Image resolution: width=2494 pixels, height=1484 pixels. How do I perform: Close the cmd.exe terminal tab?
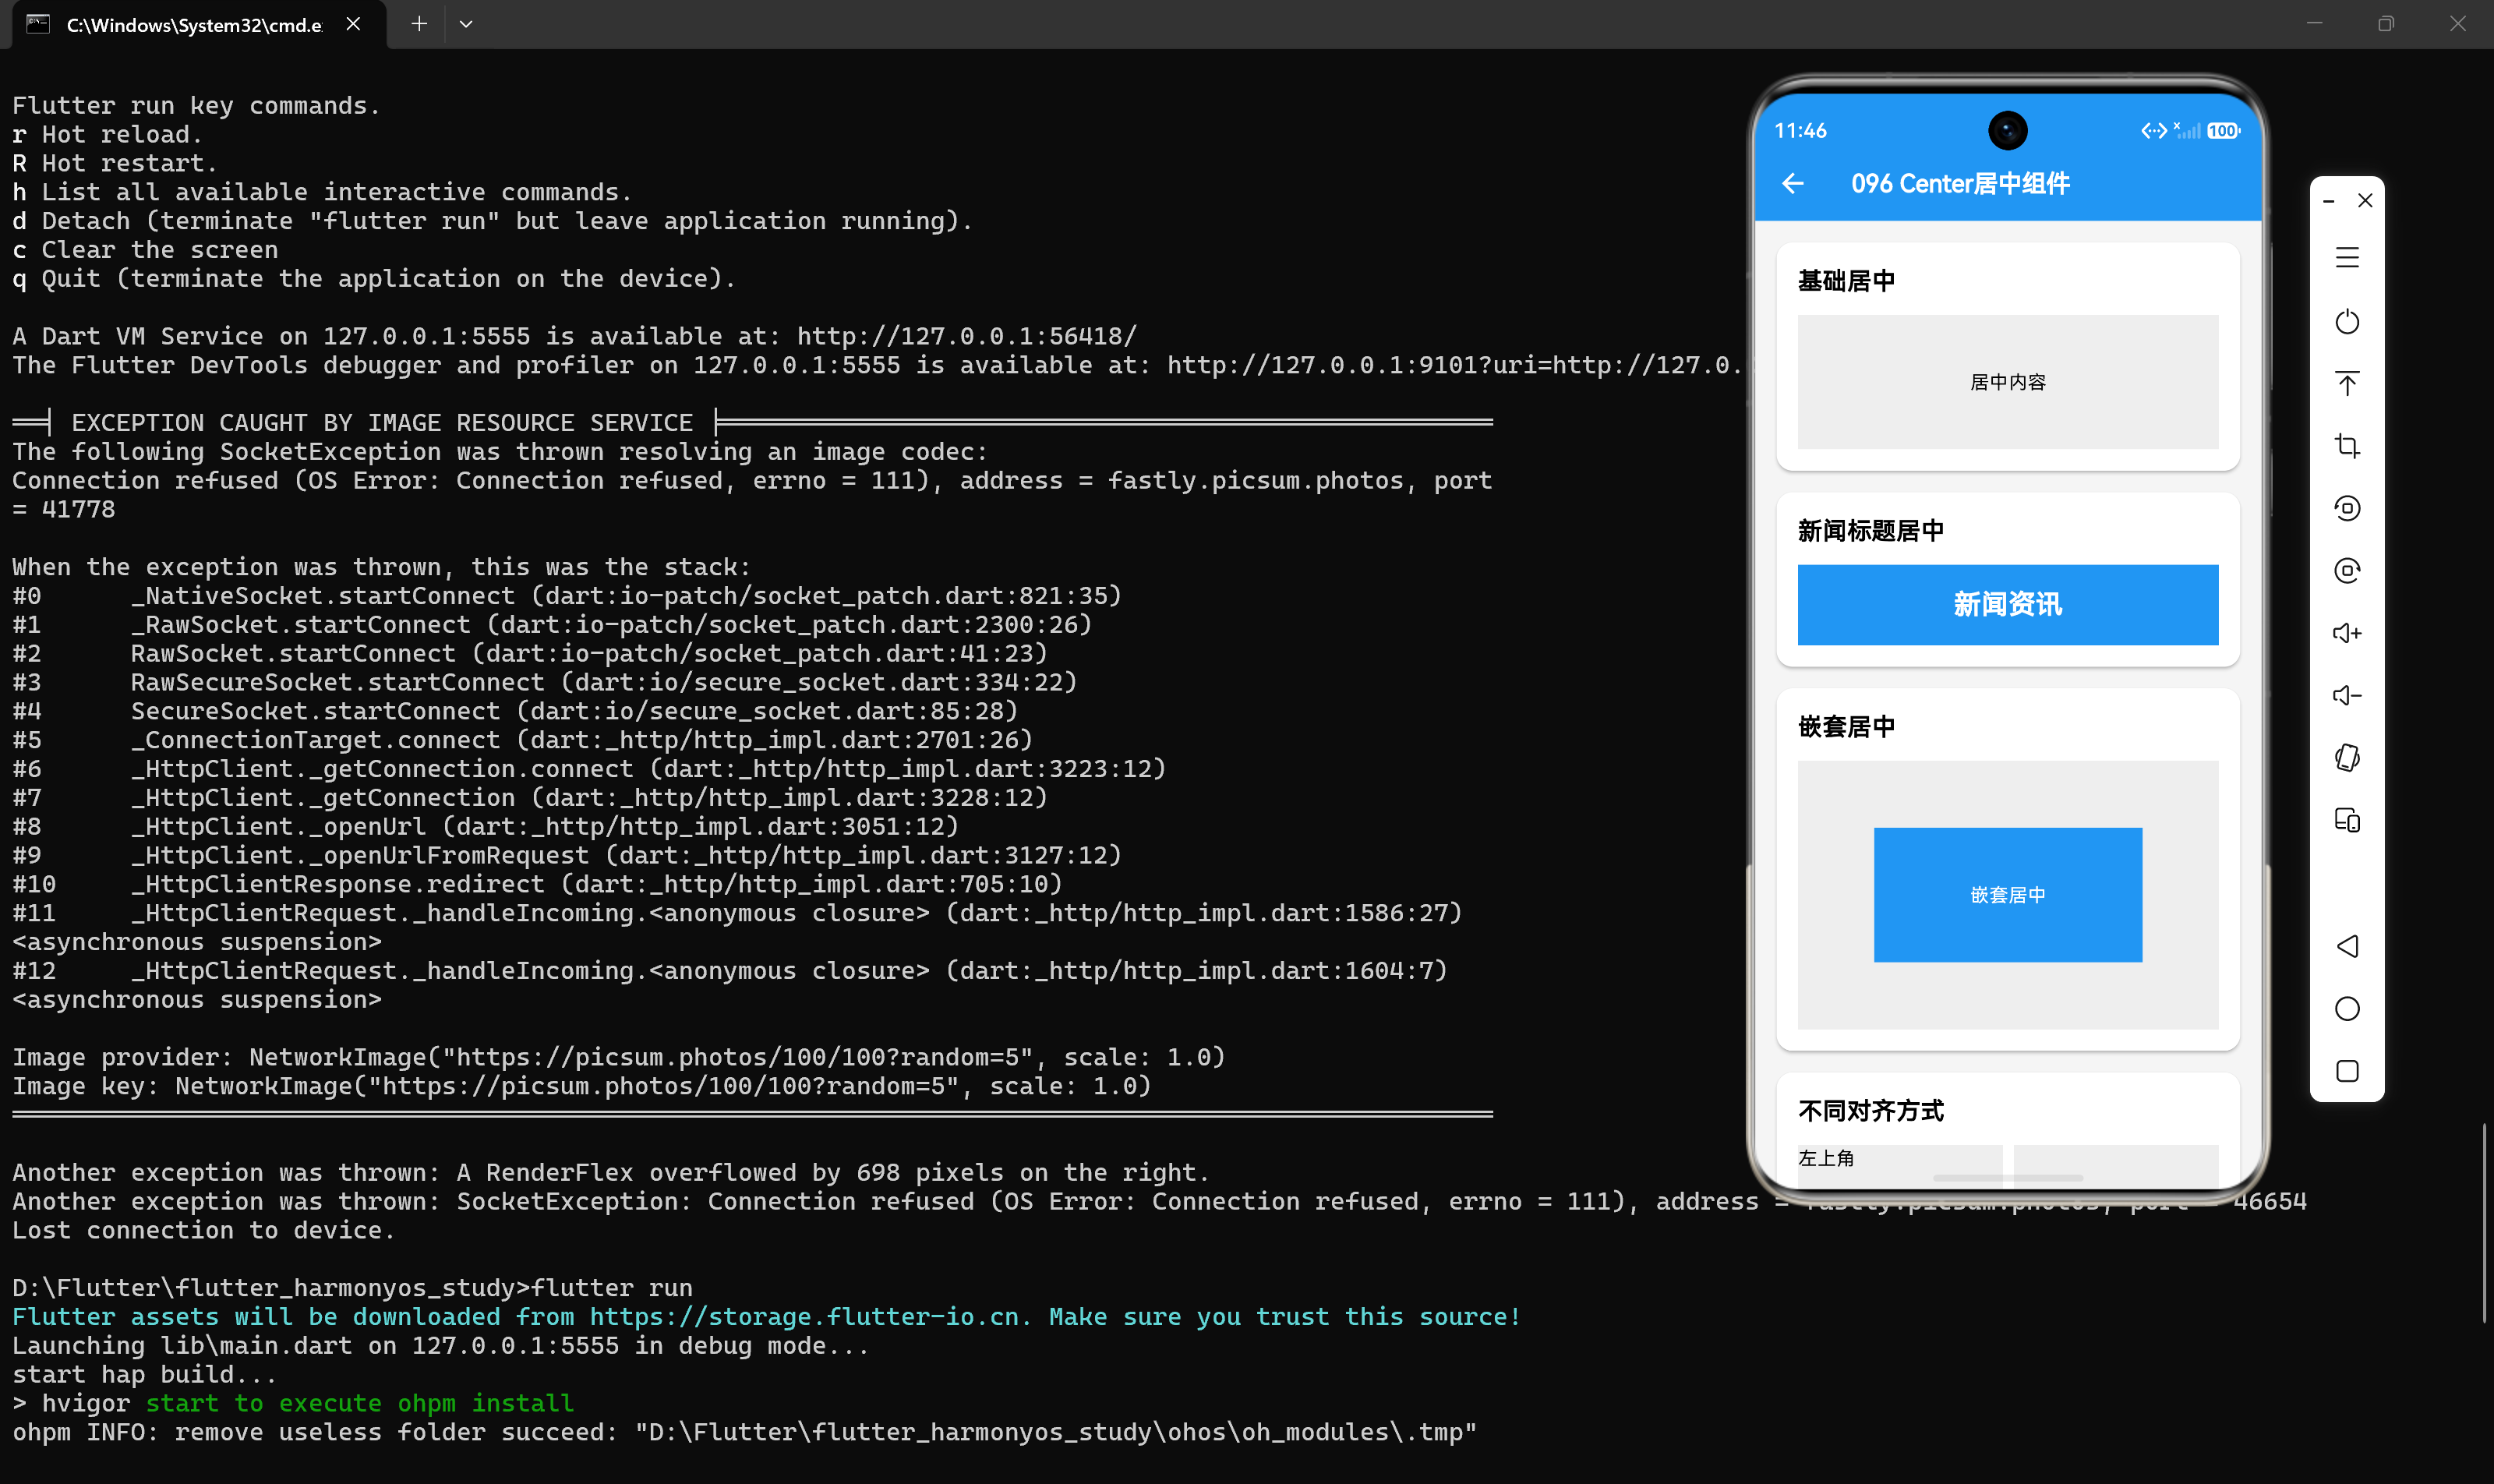click(x=353, y=24)
